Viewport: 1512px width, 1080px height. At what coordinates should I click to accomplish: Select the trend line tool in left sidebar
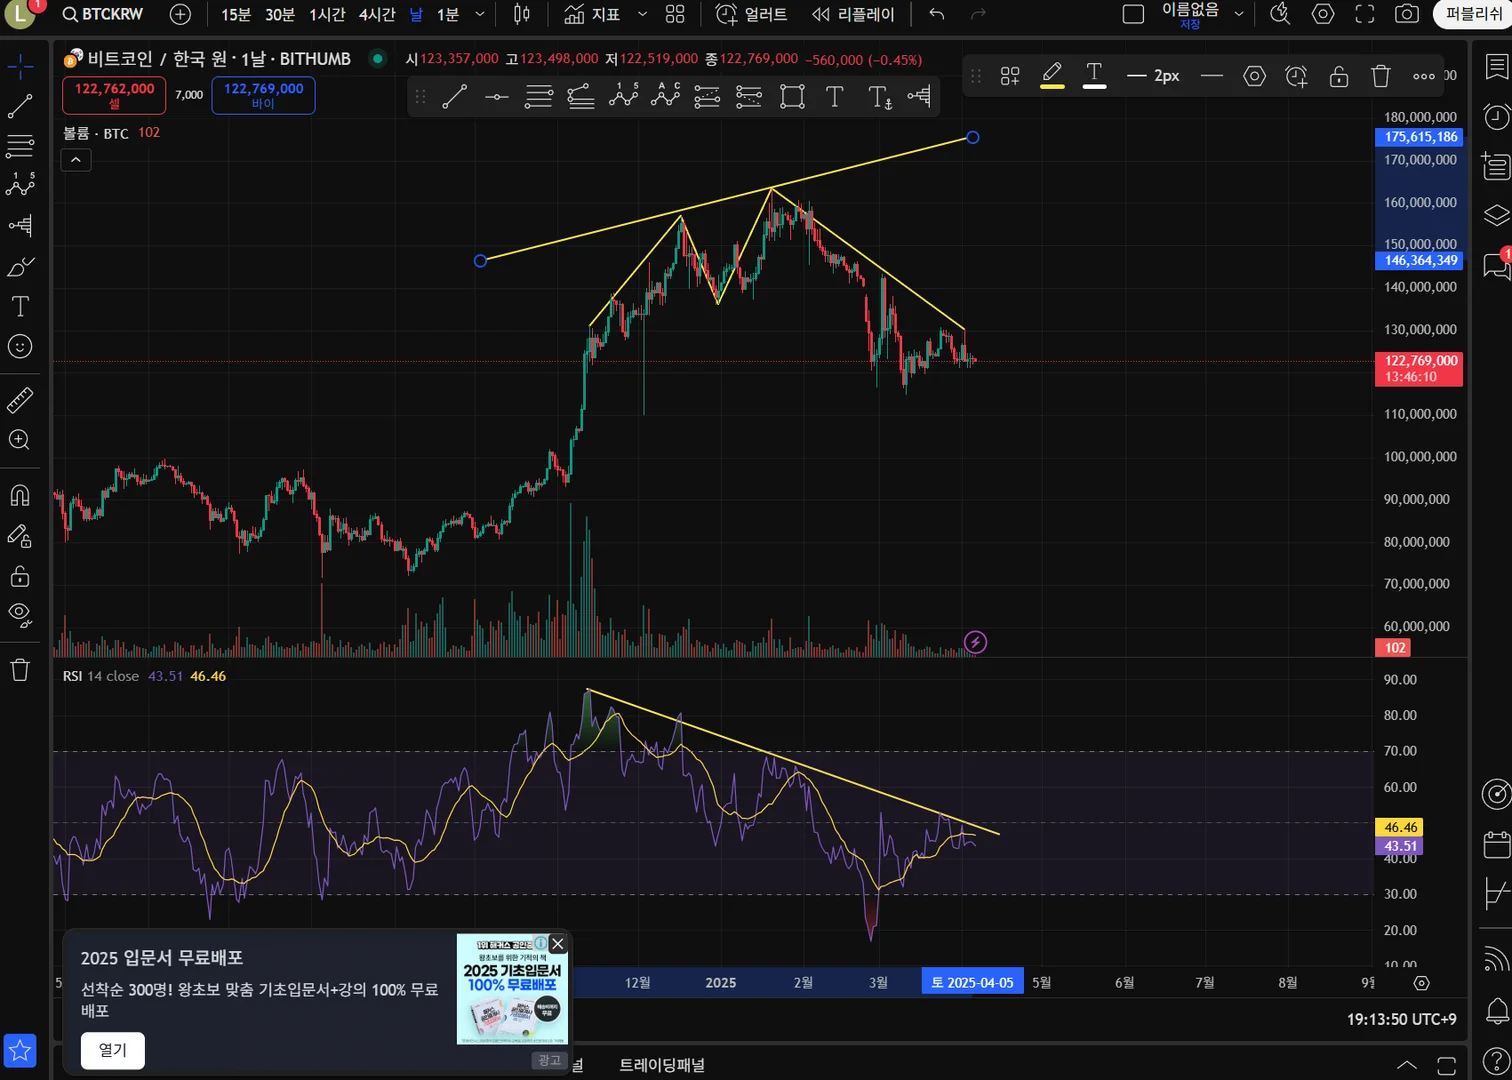[20, 106]
